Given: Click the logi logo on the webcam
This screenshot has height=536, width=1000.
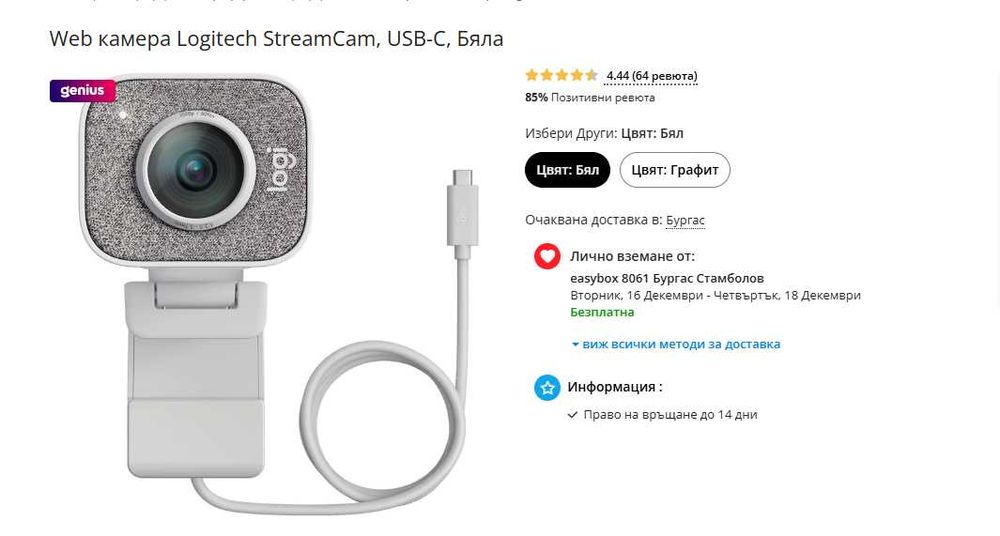Looking at the screenshot, I should click(277, 170).
